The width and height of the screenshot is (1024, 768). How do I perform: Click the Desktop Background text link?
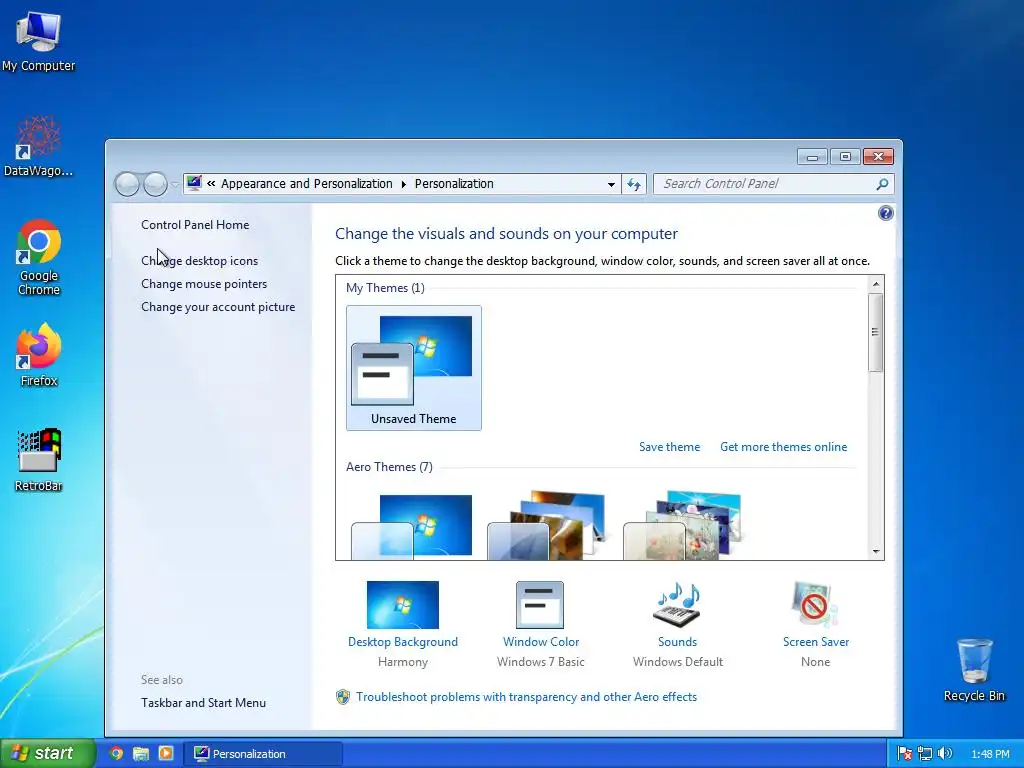coord(403,642)
